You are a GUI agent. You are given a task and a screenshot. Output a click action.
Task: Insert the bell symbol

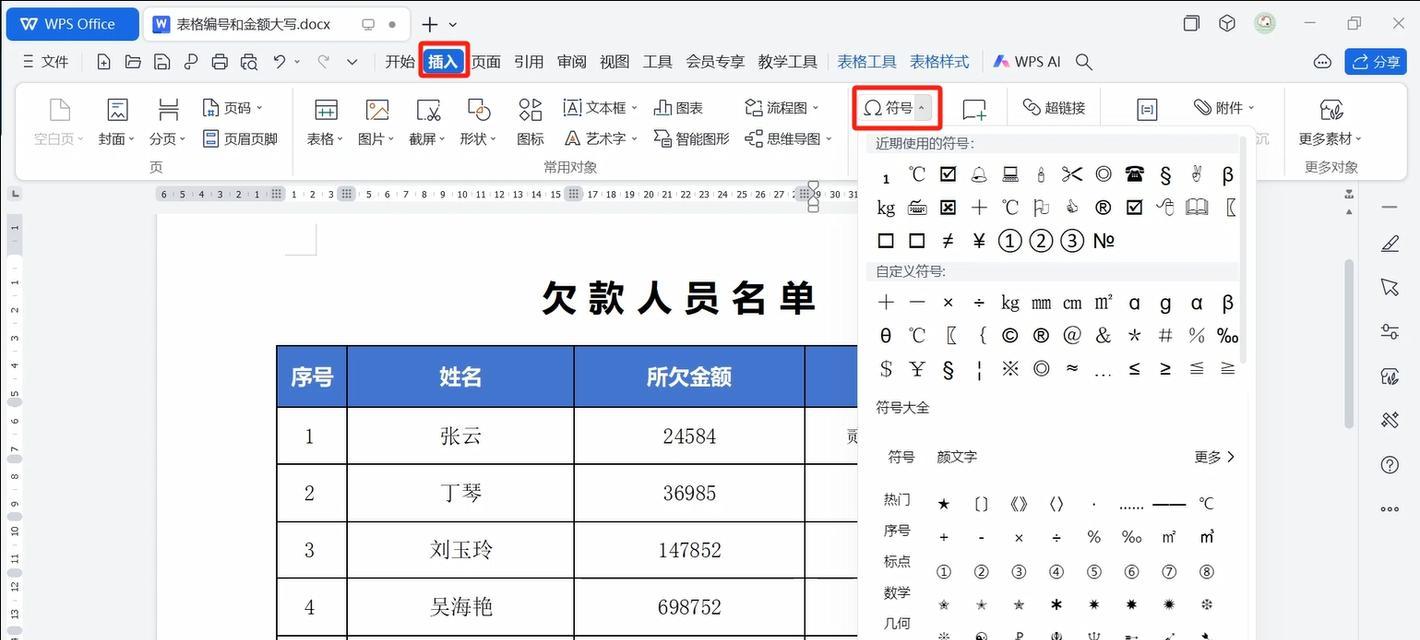(x=979, y=175)
